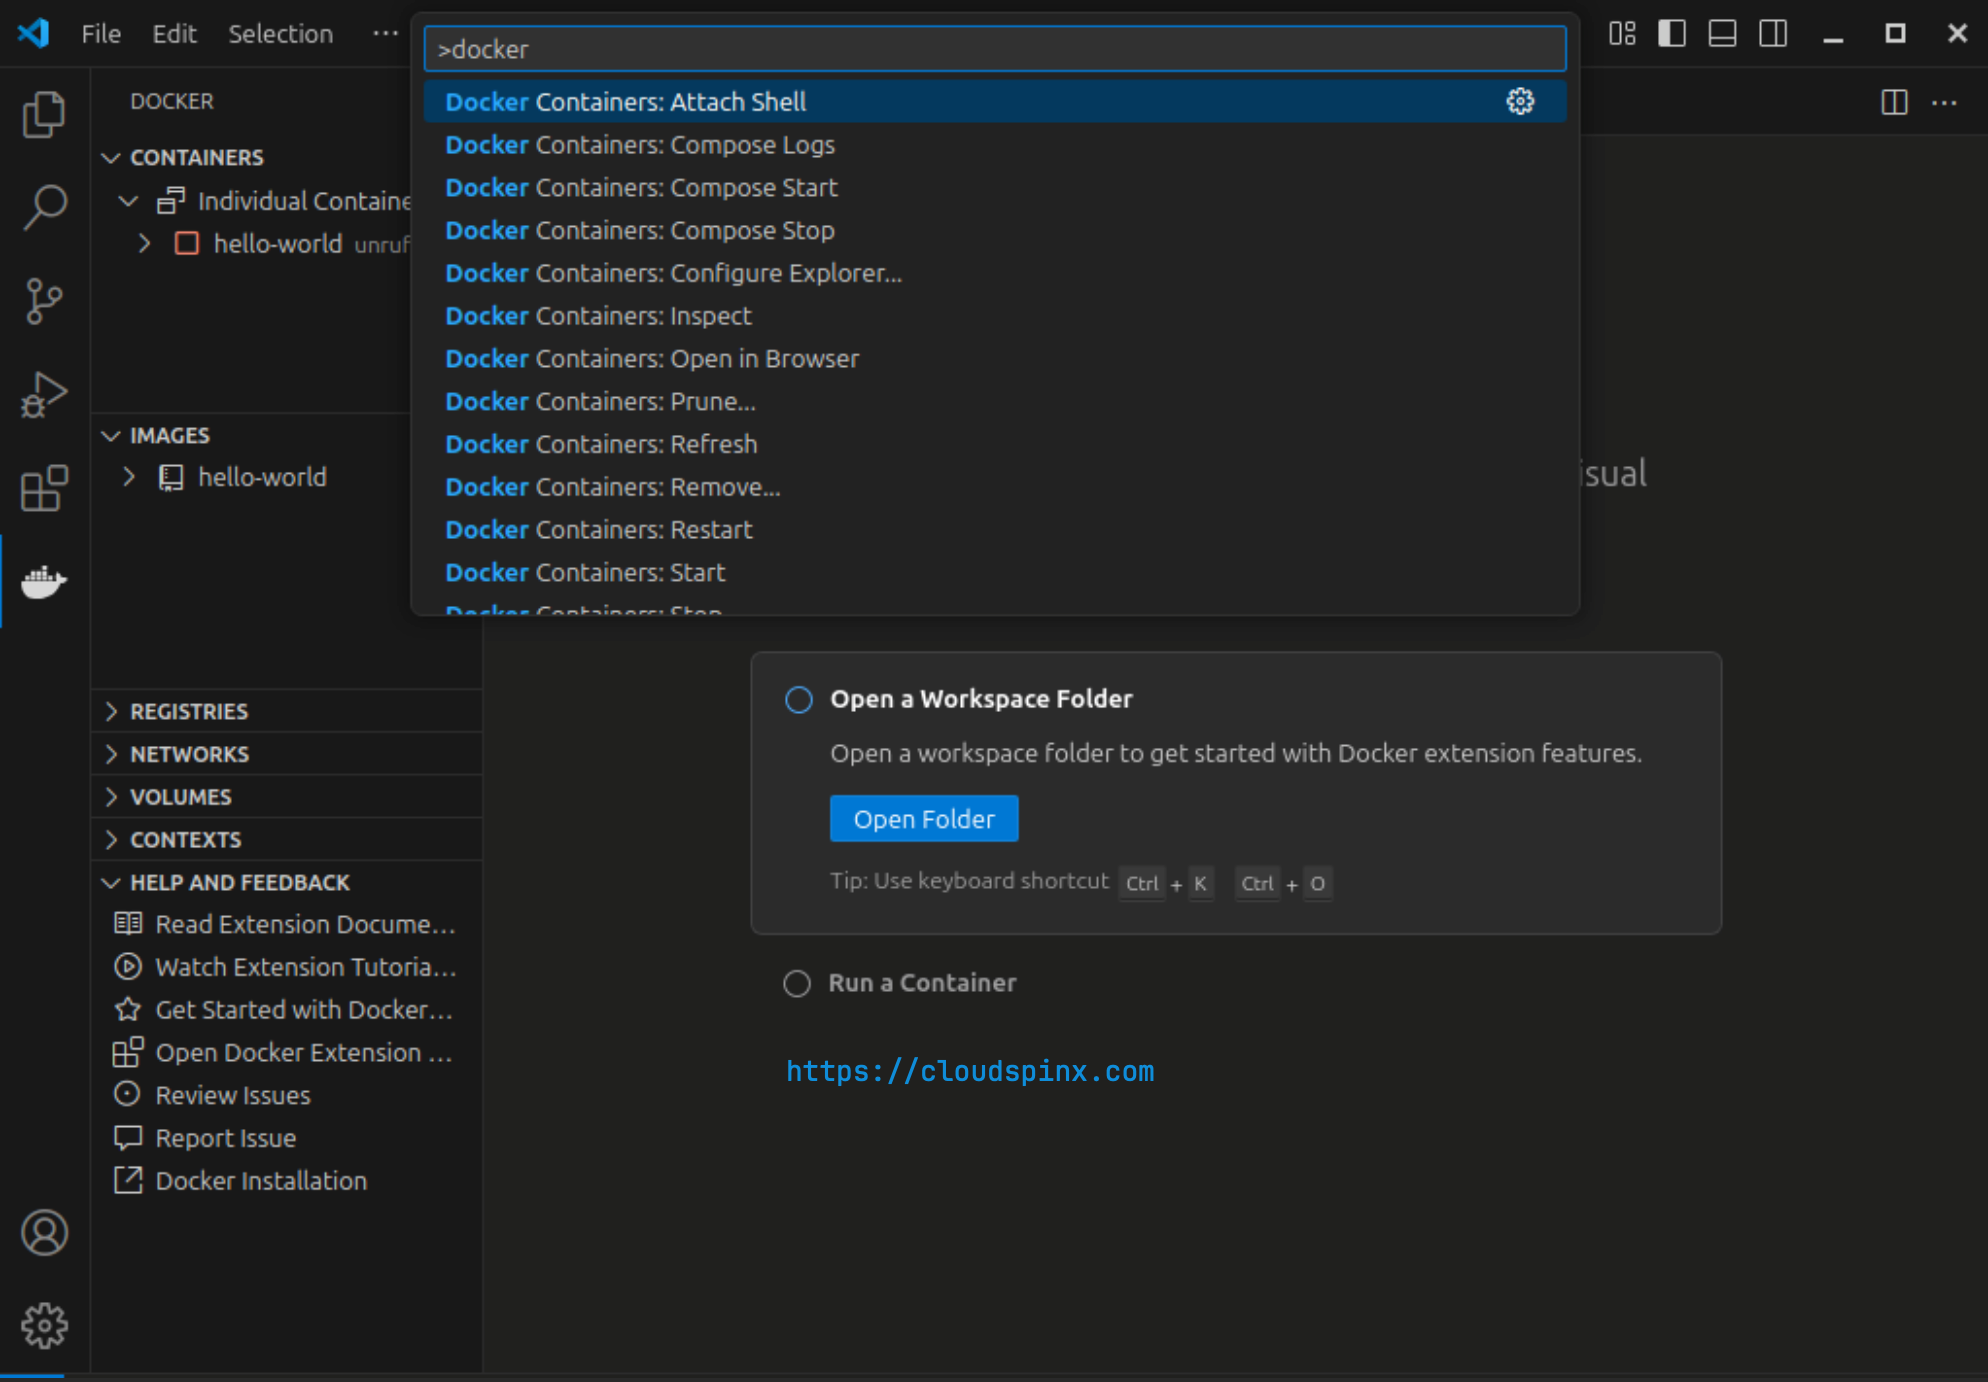
Task: Open Source Control view
Action: click(44, 299)
